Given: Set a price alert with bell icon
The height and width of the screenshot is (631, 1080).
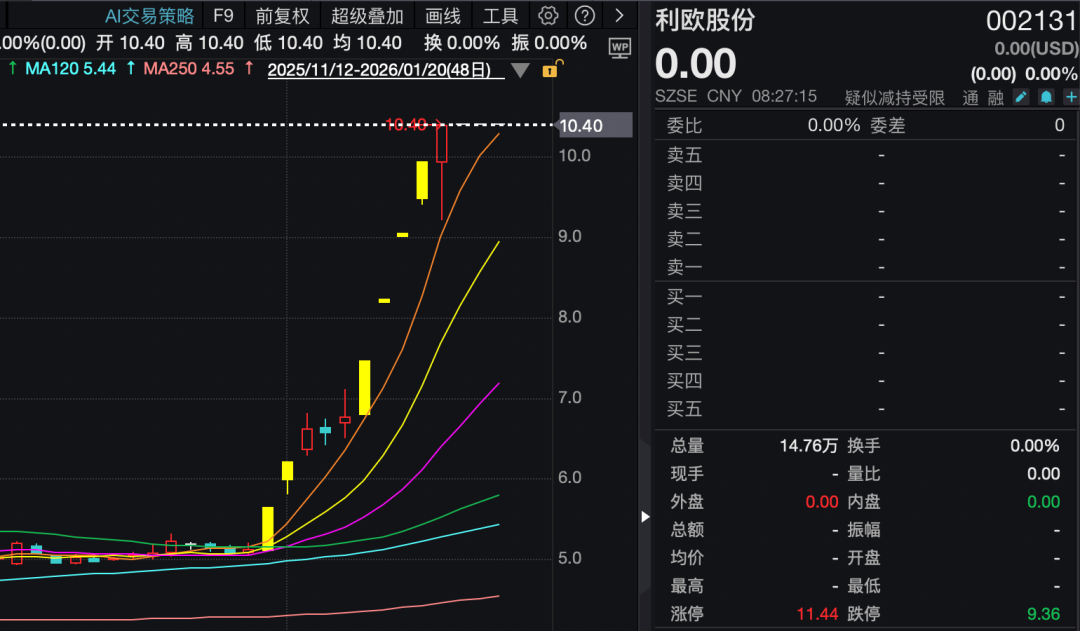Looking at the screenshot, I should tap(1046, 97).
